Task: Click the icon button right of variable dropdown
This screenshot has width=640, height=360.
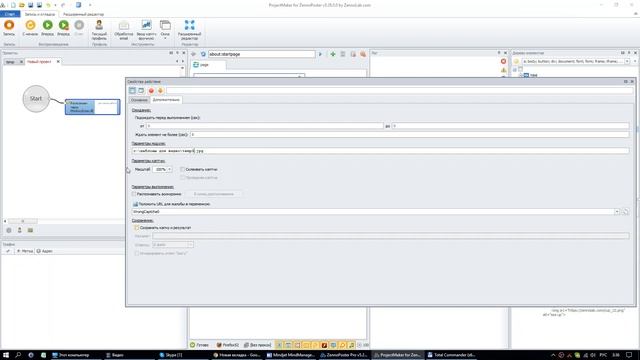Action: click(625, 212)
